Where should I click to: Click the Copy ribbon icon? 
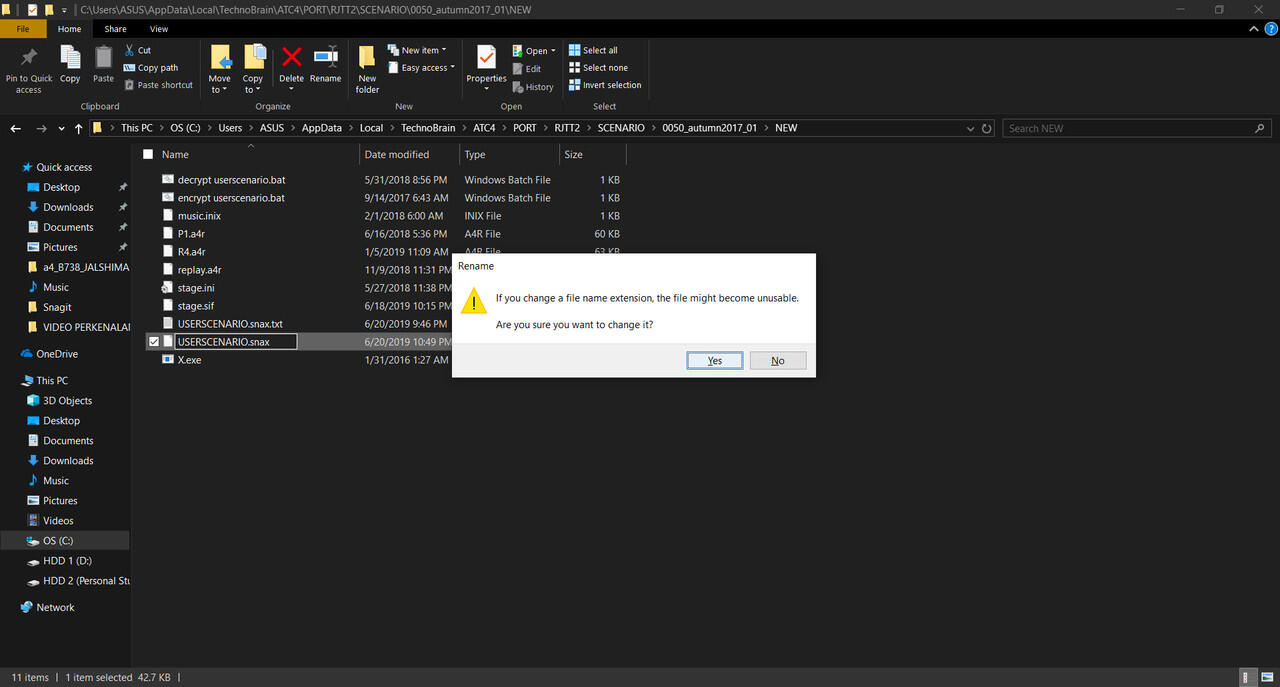point(70,58)
